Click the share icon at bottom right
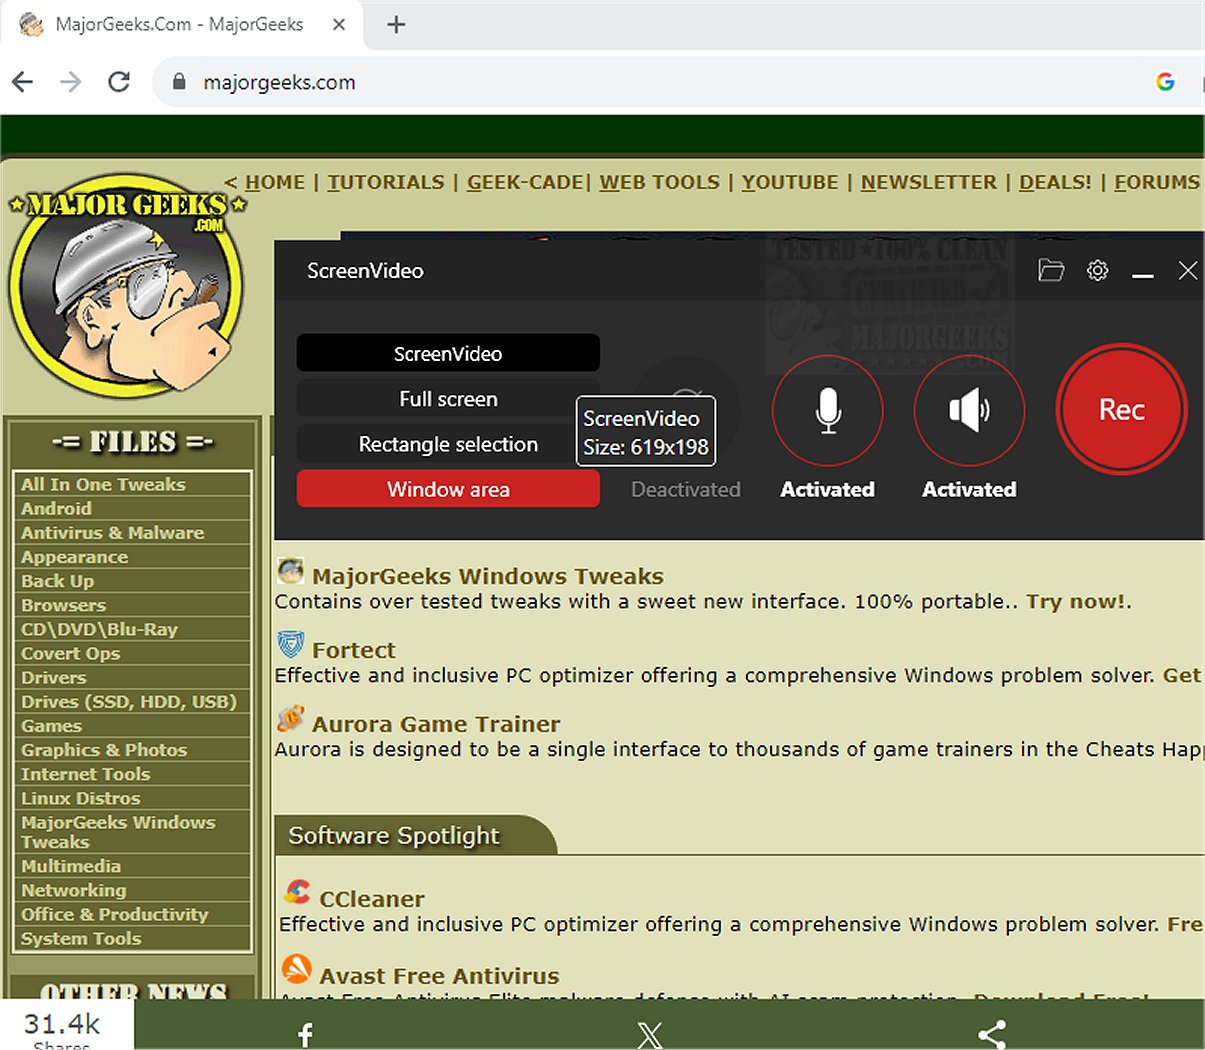 pyautogui.click(x=992, y=1034)
